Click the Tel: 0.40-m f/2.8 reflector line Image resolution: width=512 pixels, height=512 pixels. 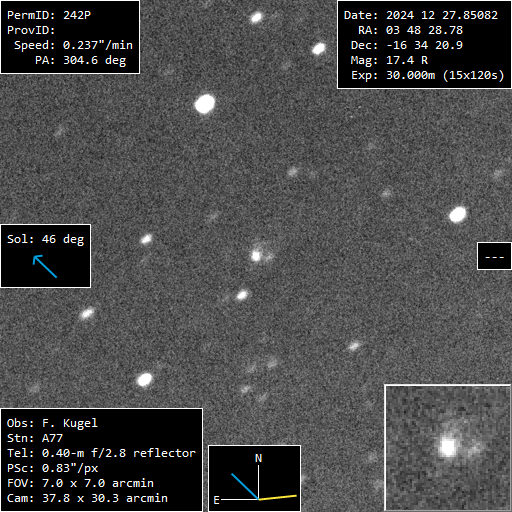click(x=101, y=453)
